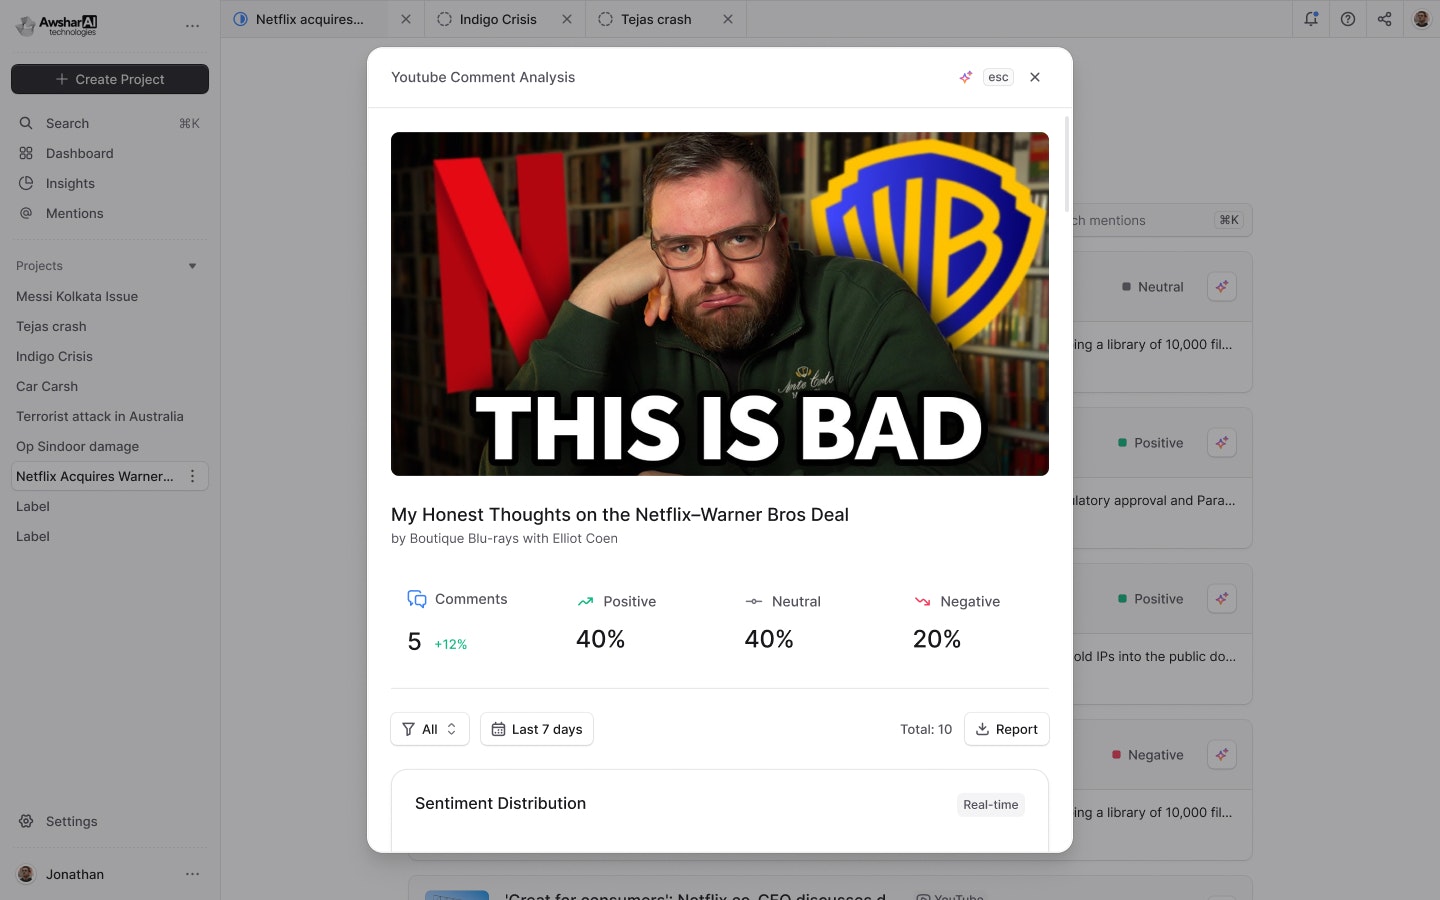Screen dimensions: 1440x900
Task: Click the 40% Positive percentage value
Action: click(x=601, y=639)
